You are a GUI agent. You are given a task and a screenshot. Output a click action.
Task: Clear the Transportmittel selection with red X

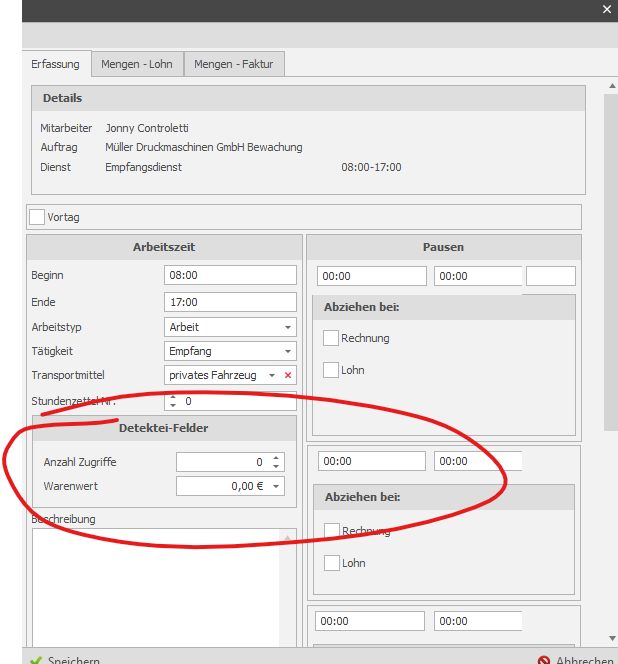(x=288, y=375)
